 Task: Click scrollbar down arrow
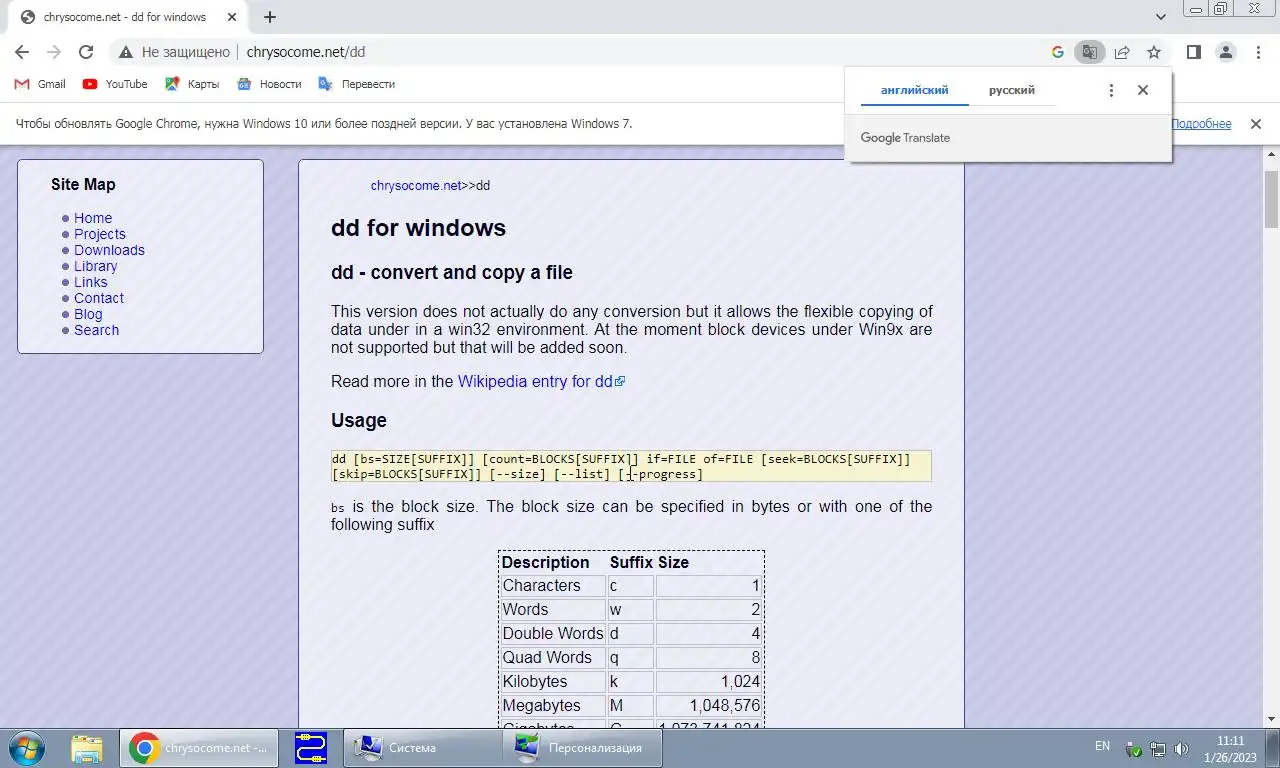pyautogui.click(x=1271, y=719)
